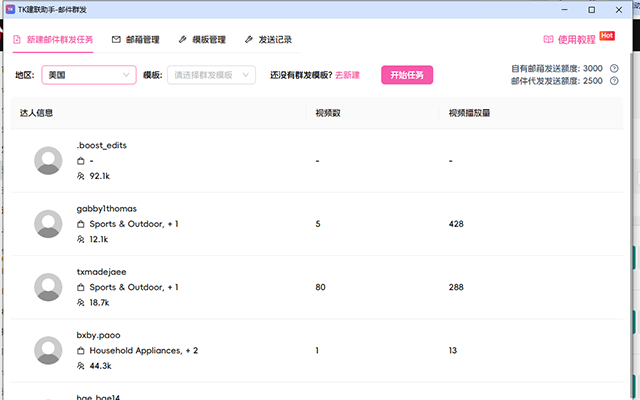Select the username txmadejaee
Image resolution: width=640 pixels, height=400 pixels.
pyautogui.click(x=101, y=272)
